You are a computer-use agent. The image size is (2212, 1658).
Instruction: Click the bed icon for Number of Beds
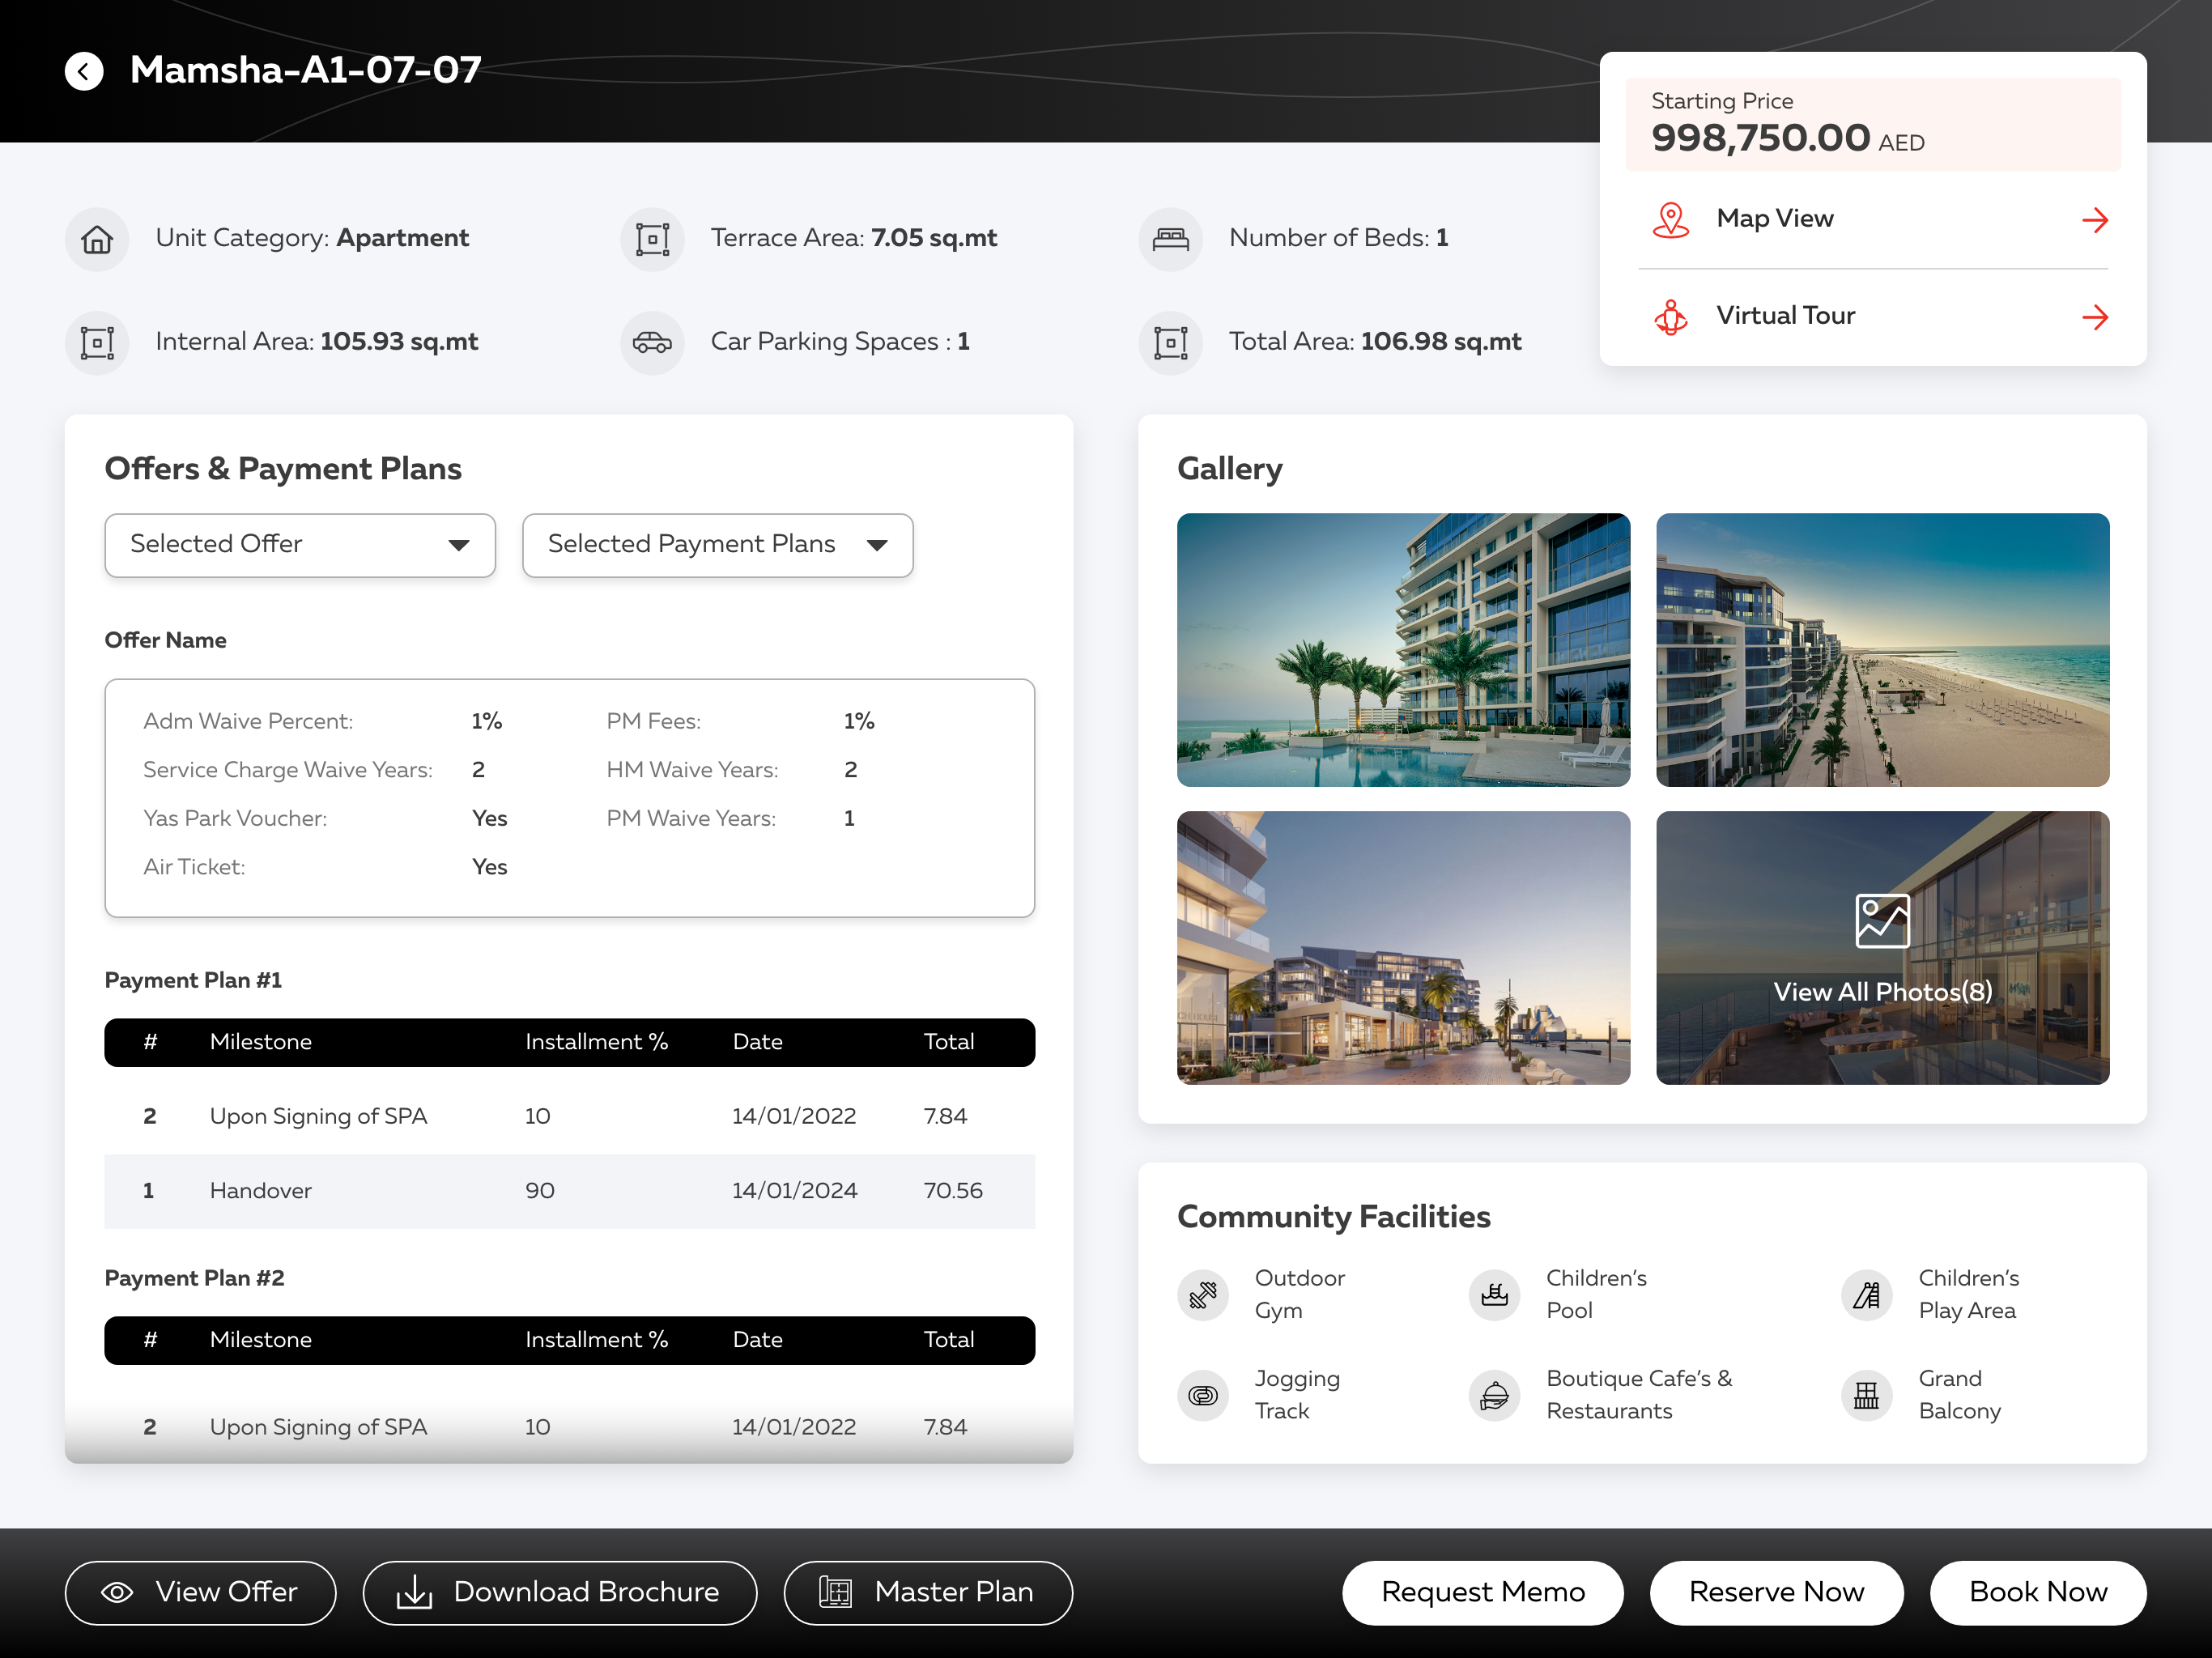pos(1170,239)
